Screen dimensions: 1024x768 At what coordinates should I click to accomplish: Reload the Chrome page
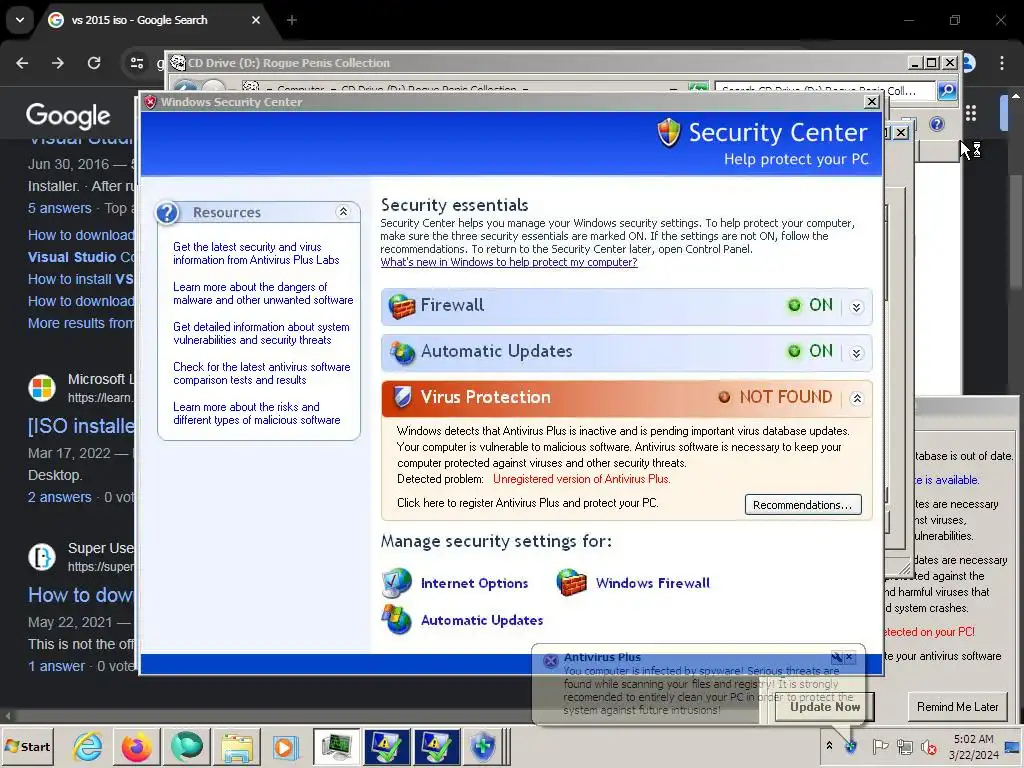click(x=94, y=63)
